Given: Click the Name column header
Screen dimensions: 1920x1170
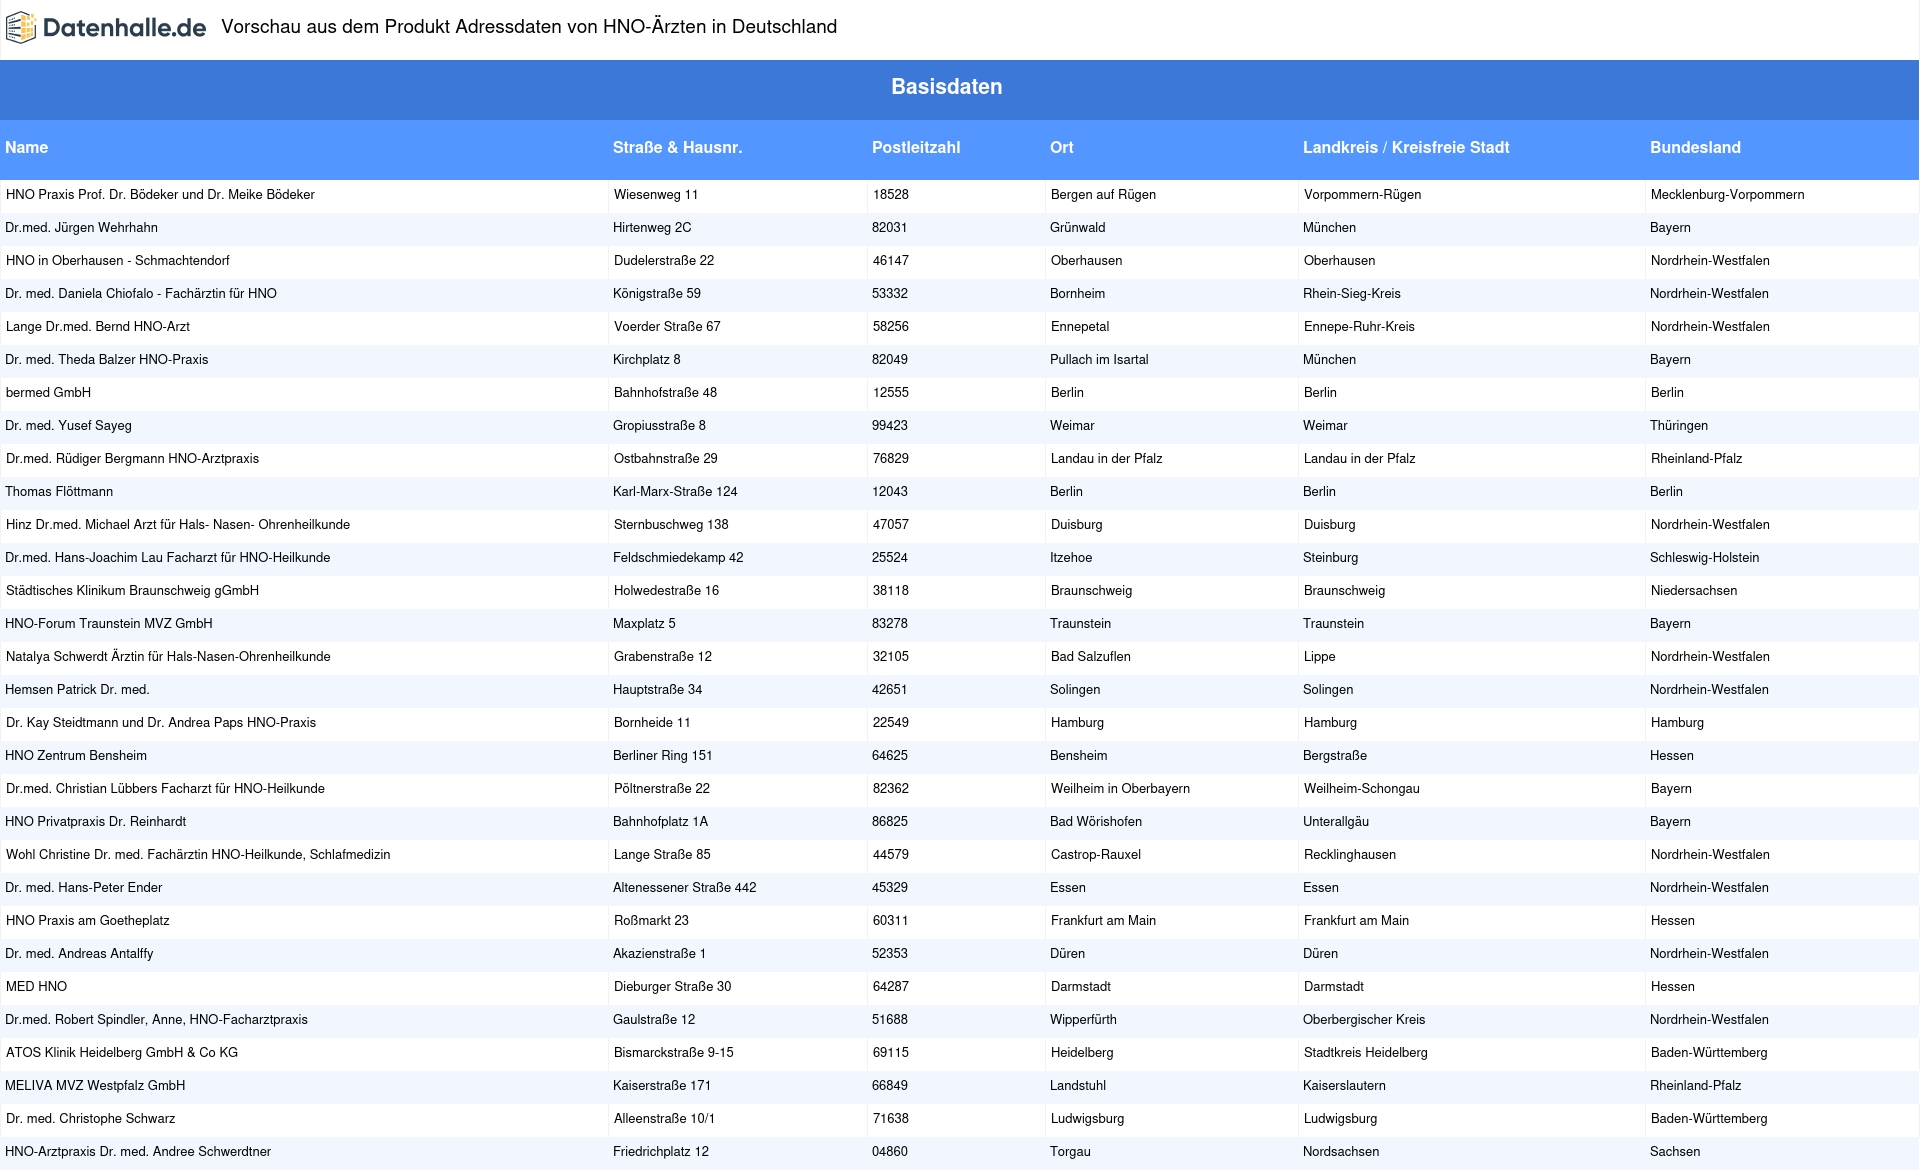Looking at the screenshot, I should [27, 148].
